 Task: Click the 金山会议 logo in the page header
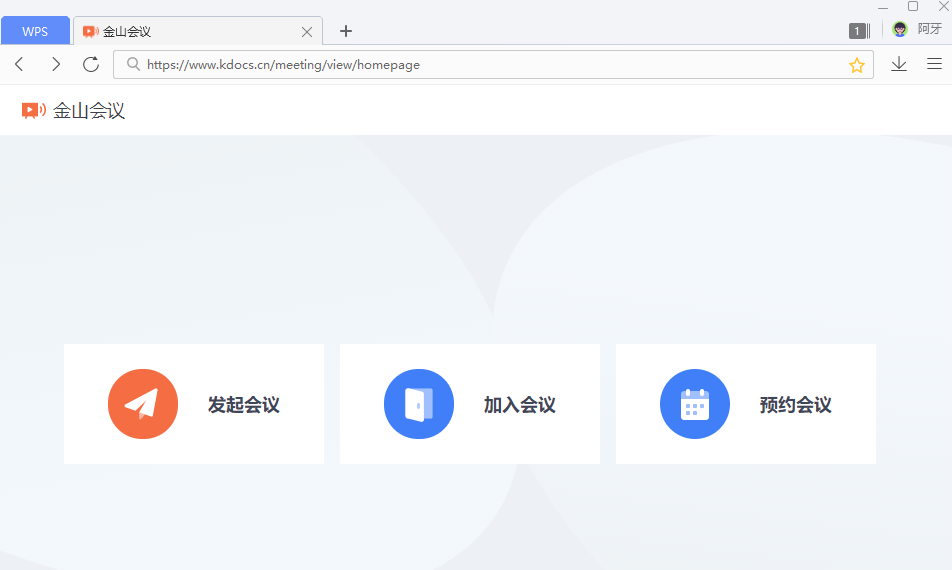pos(74,111)
